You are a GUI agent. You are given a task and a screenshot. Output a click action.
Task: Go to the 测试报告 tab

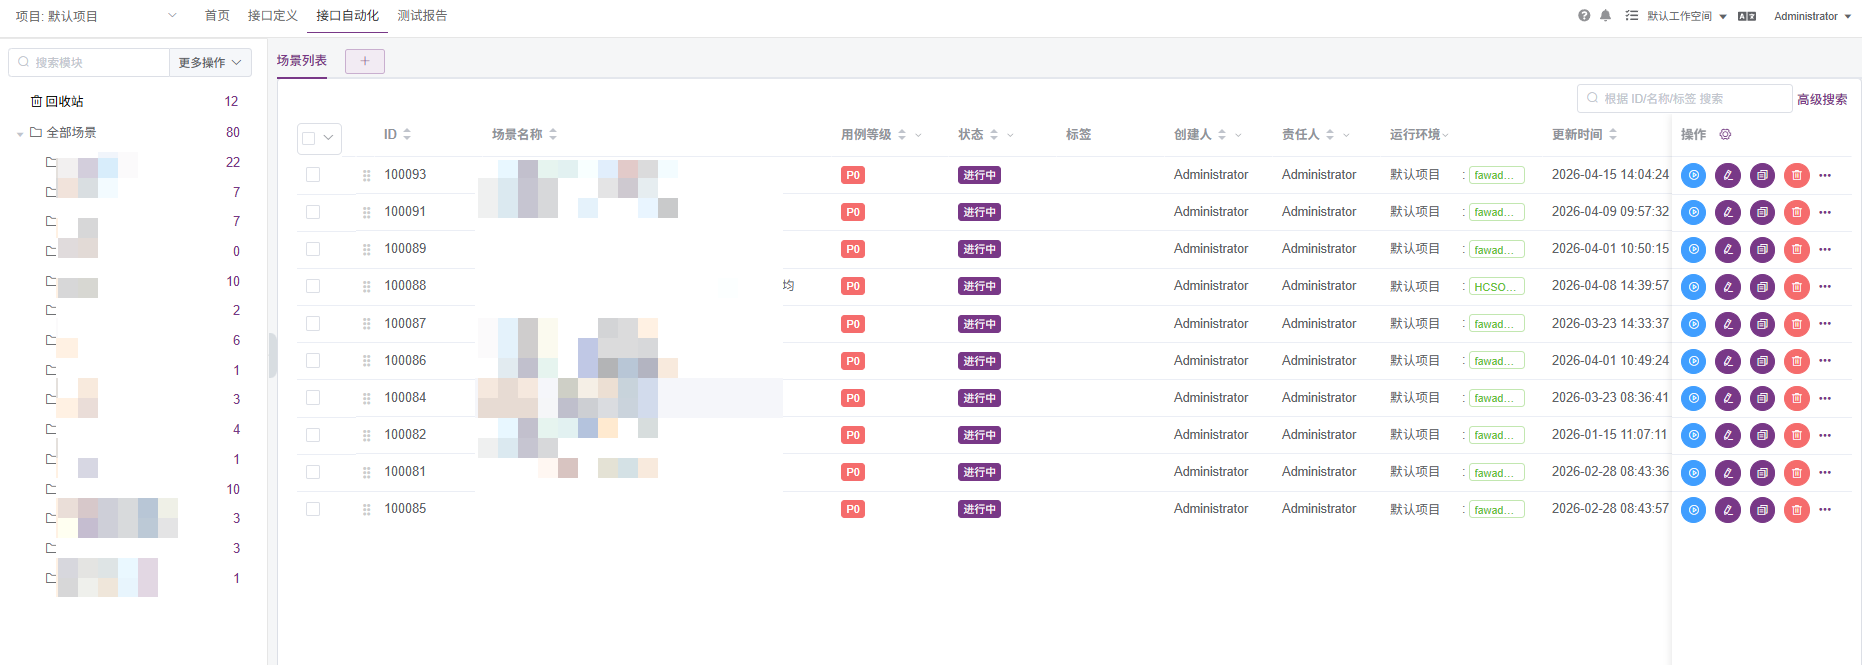[422, 16]
